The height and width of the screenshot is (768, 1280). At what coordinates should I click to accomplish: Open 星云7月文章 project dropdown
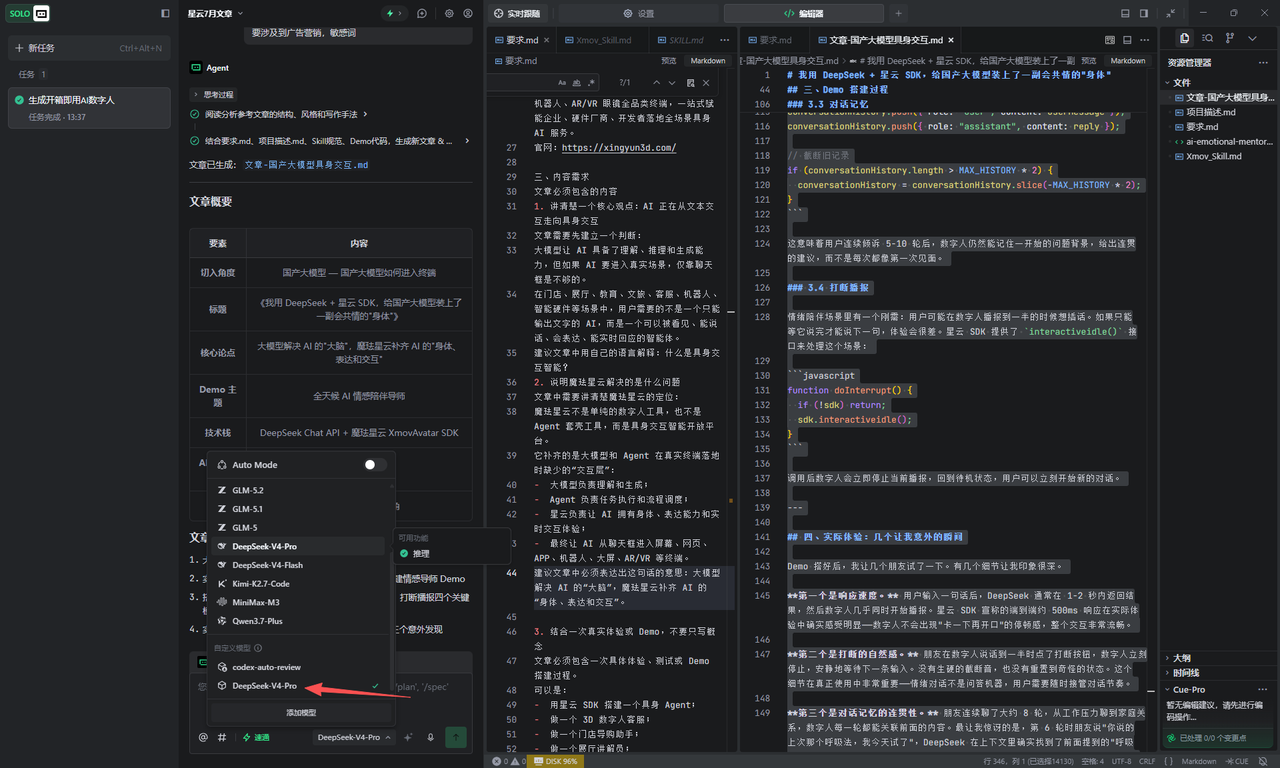click(x=215, y=14)
